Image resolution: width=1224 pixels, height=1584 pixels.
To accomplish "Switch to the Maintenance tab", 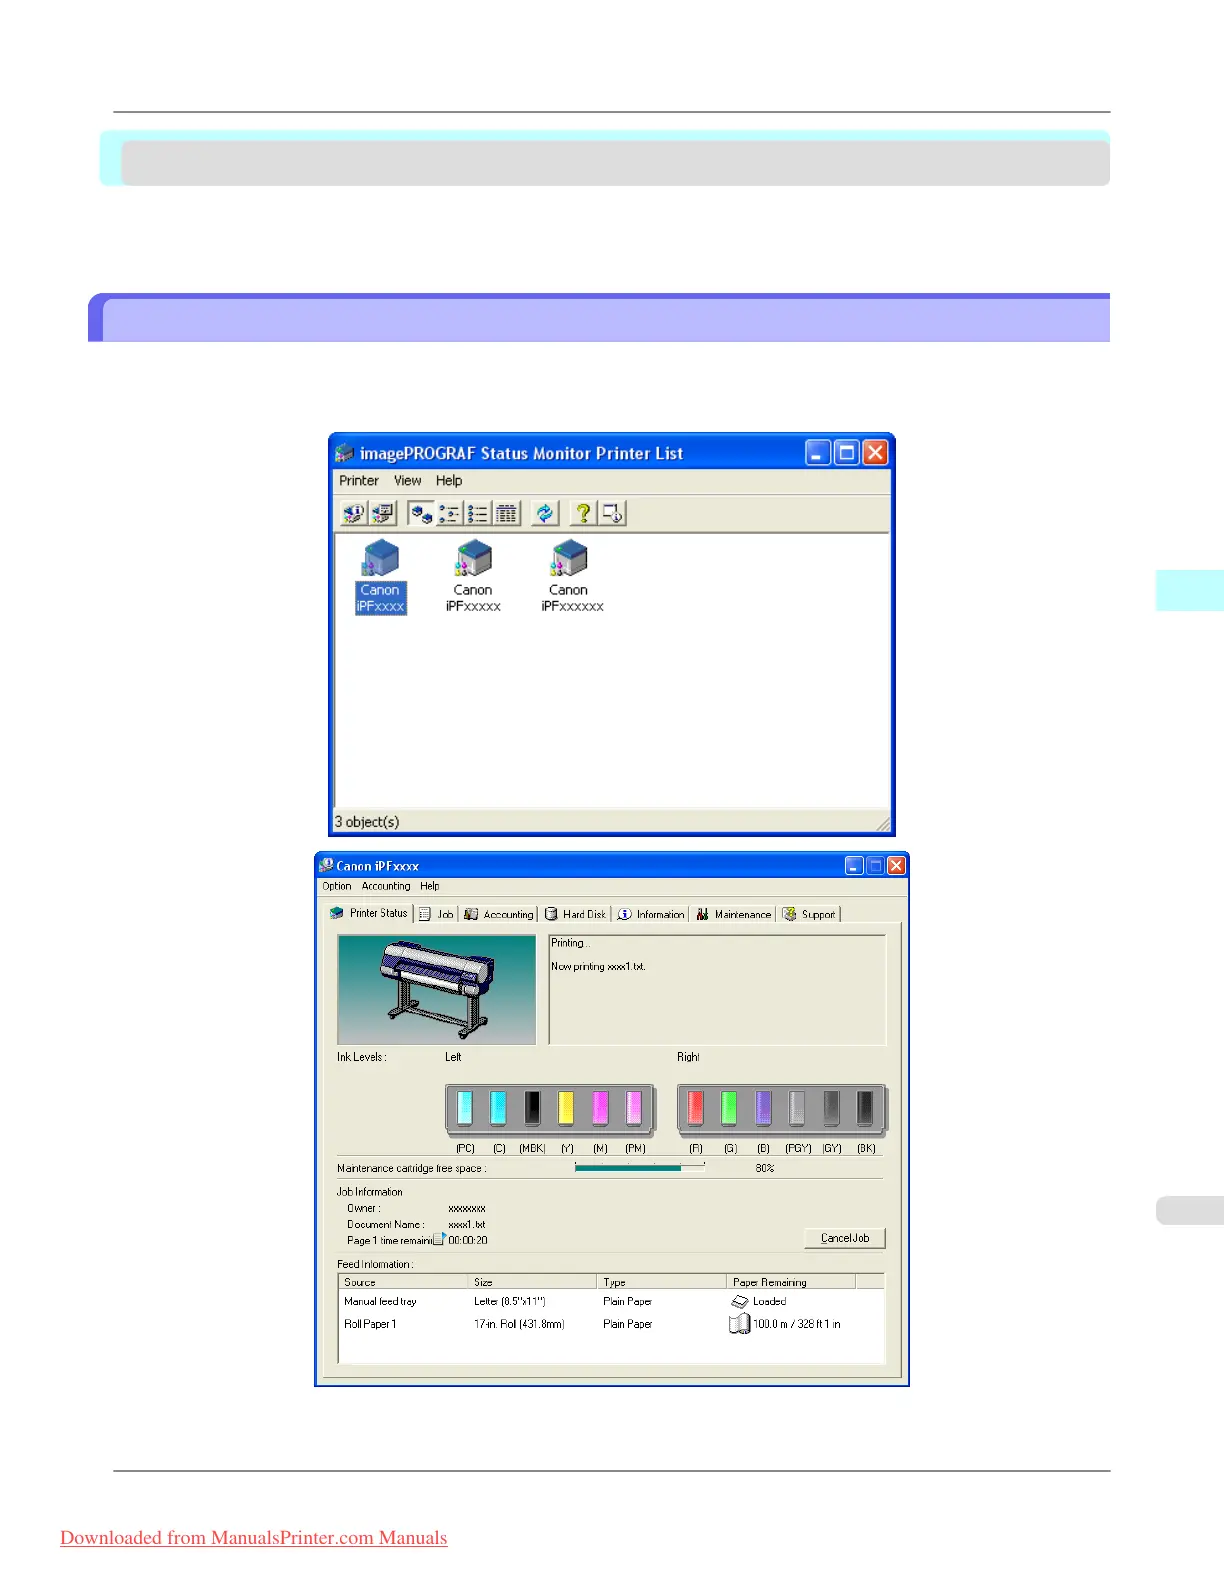I will coord(734,914).
